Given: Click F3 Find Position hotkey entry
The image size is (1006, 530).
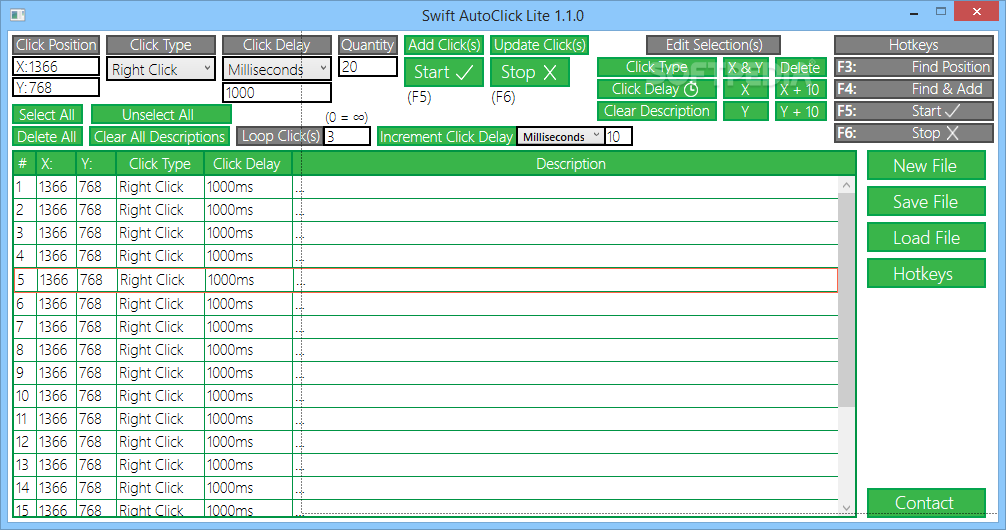Looking at the screenshot, I should pyautogui.click(x=914, y=67).
